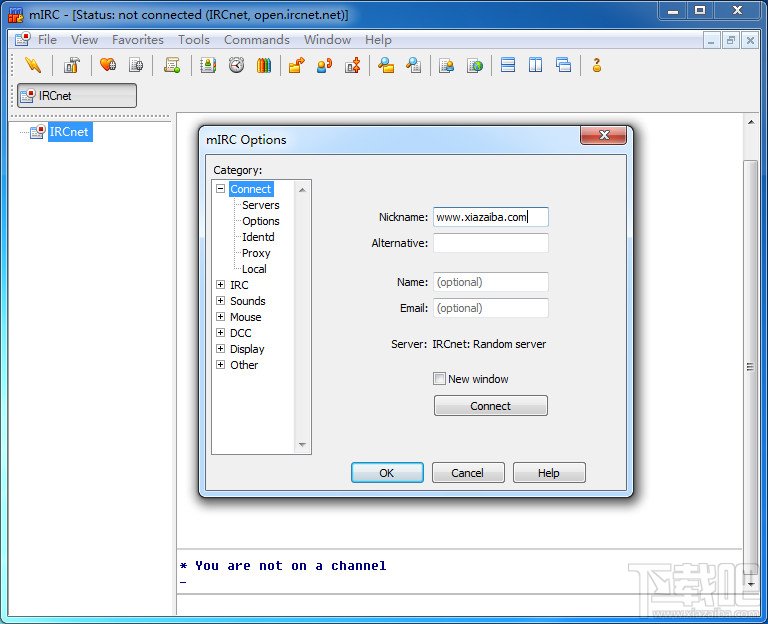The width and height of the screenshot is (768, 624).
Task: Click the Send File folder-arrow icon
Action: coord(296,65)
